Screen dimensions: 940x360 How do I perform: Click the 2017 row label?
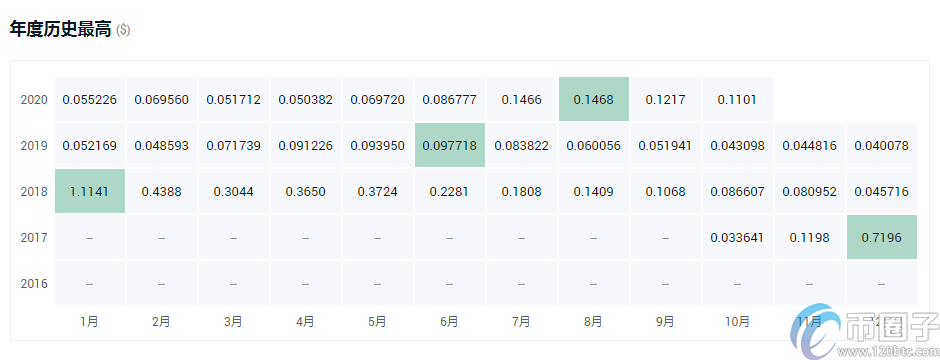click(x=34, y=237)
